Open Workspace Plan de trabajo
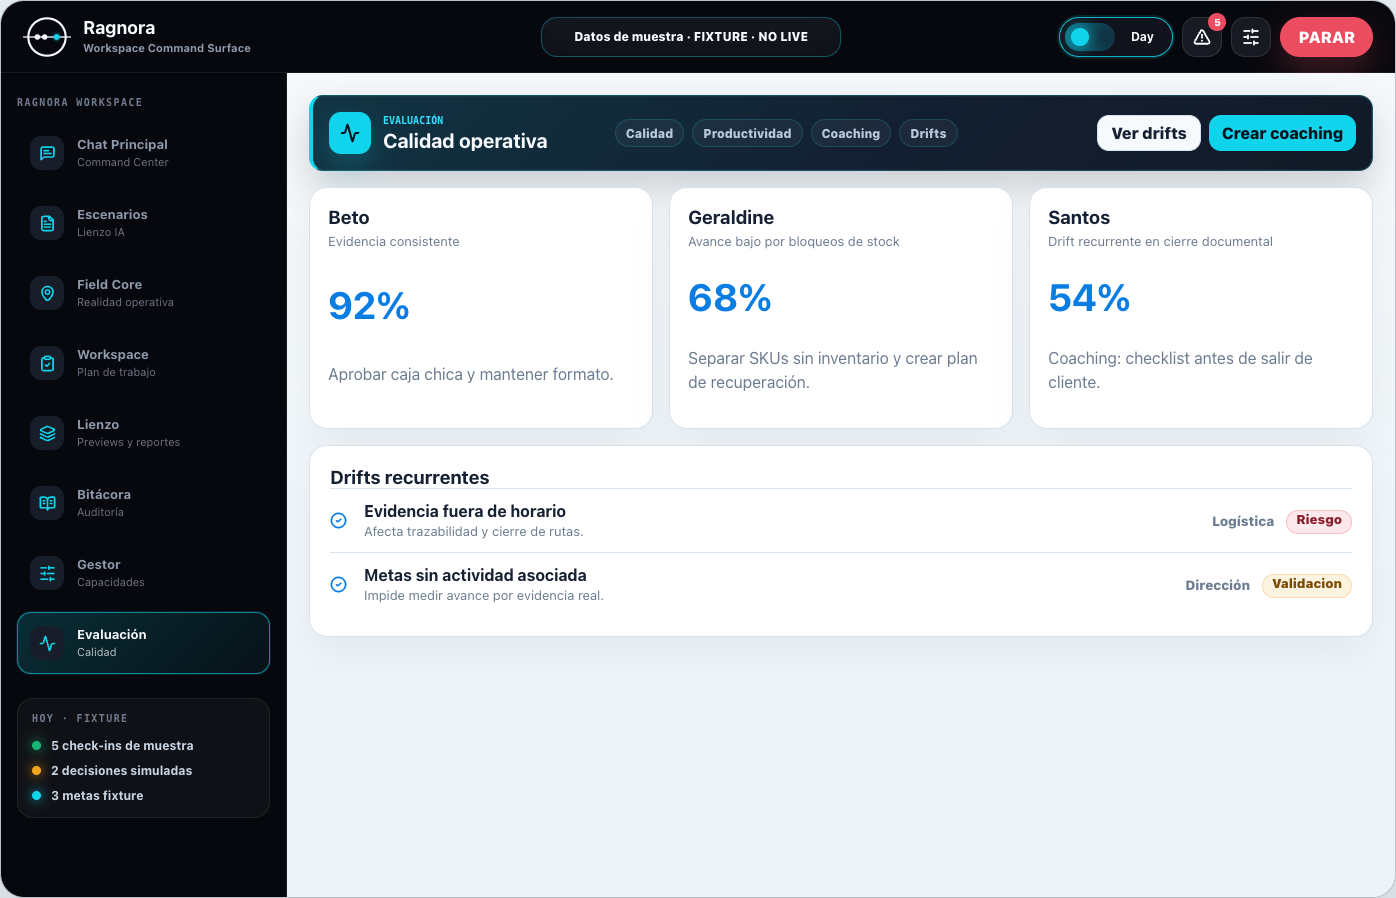 click(143, 363)
